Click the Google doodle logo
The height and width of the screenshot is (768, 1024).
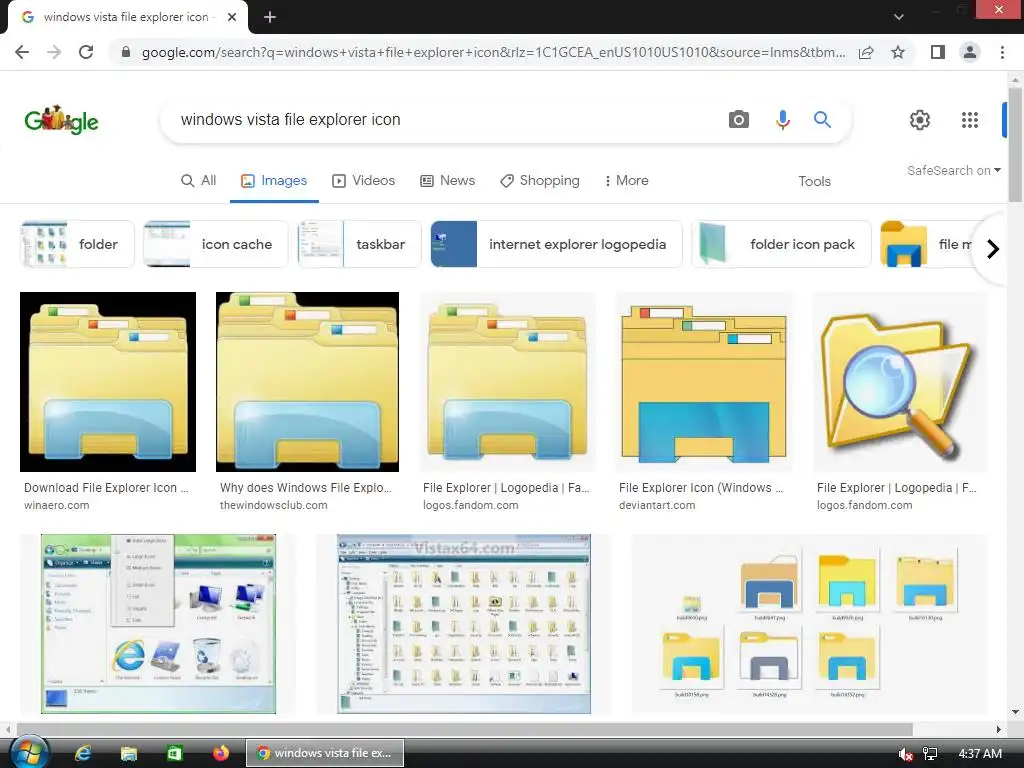click(61, 120)
